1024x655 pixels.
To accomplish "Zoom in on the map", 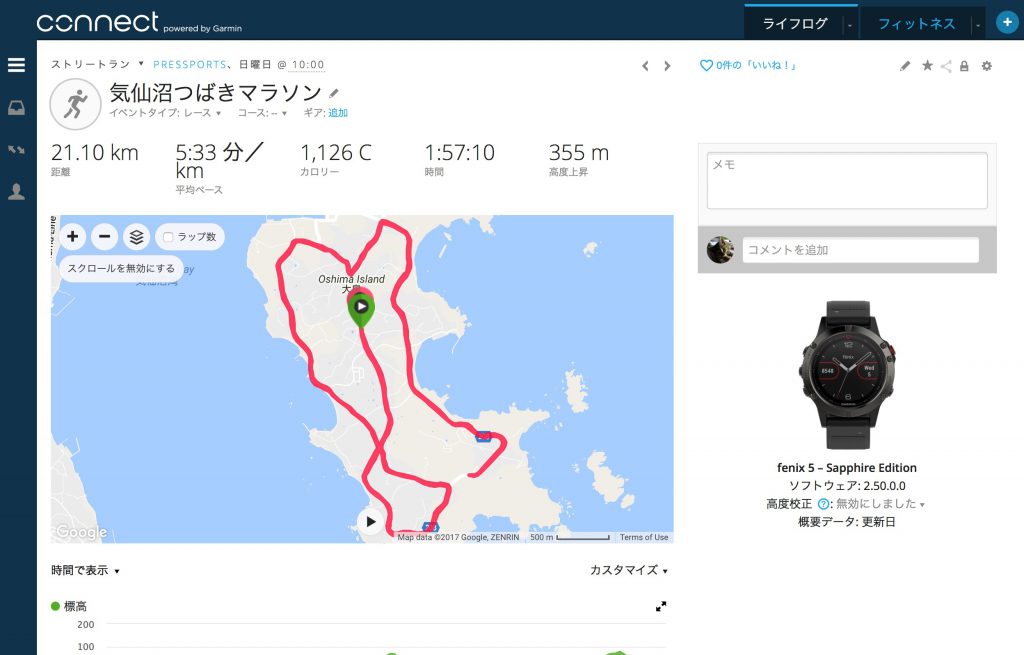I will pyautogui.click(x=72, y=236).
